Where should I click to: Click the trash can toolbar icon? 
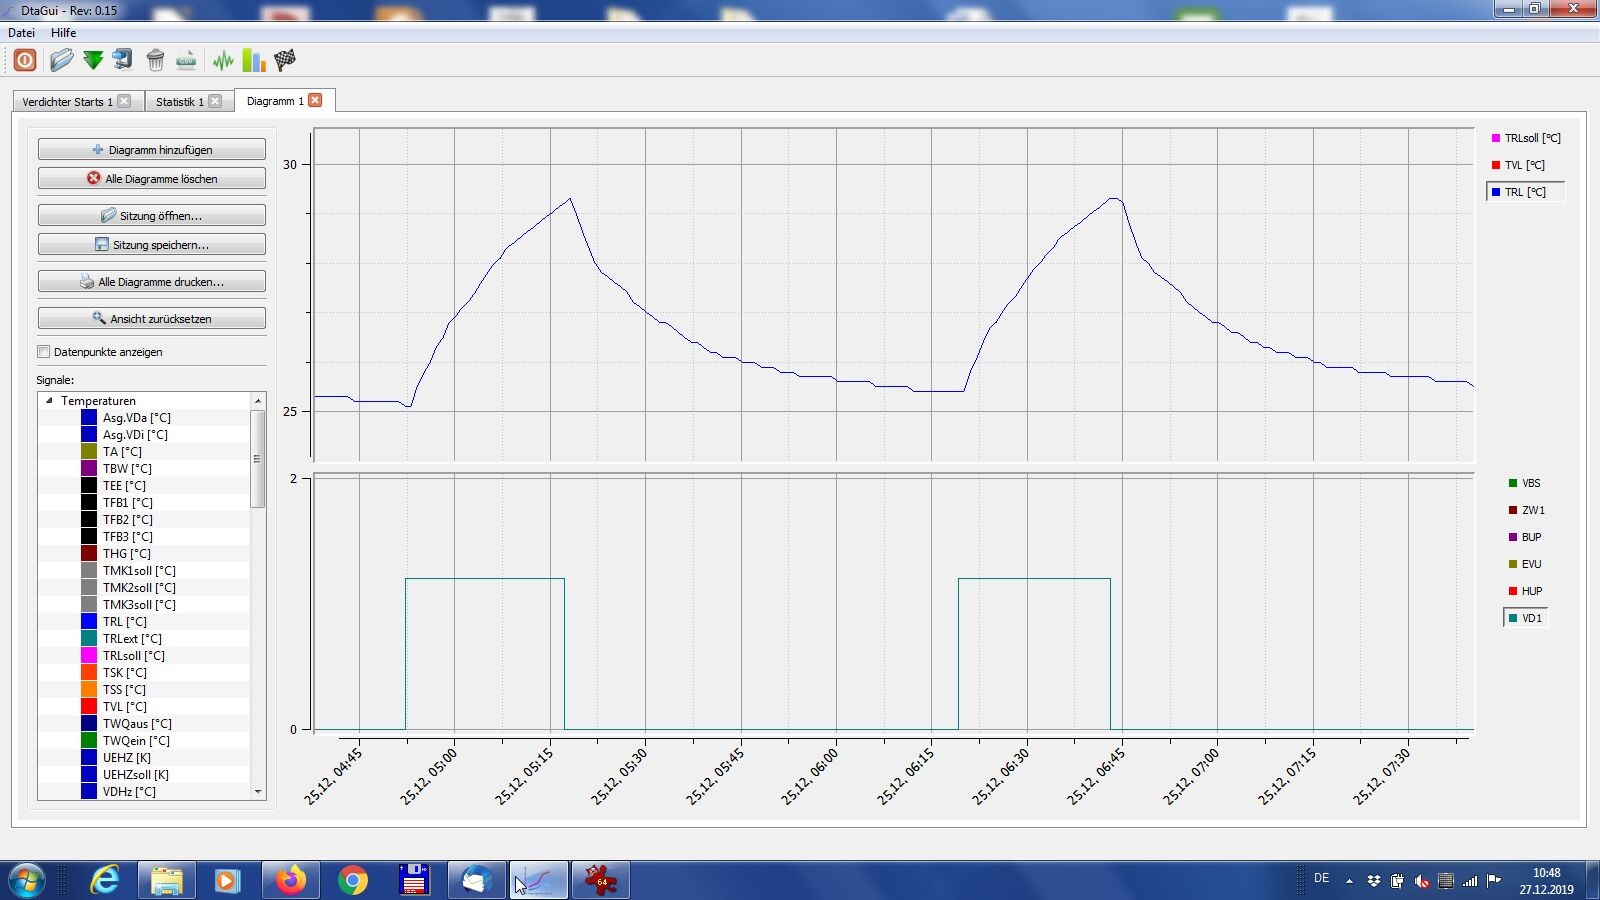pos(155,60)
